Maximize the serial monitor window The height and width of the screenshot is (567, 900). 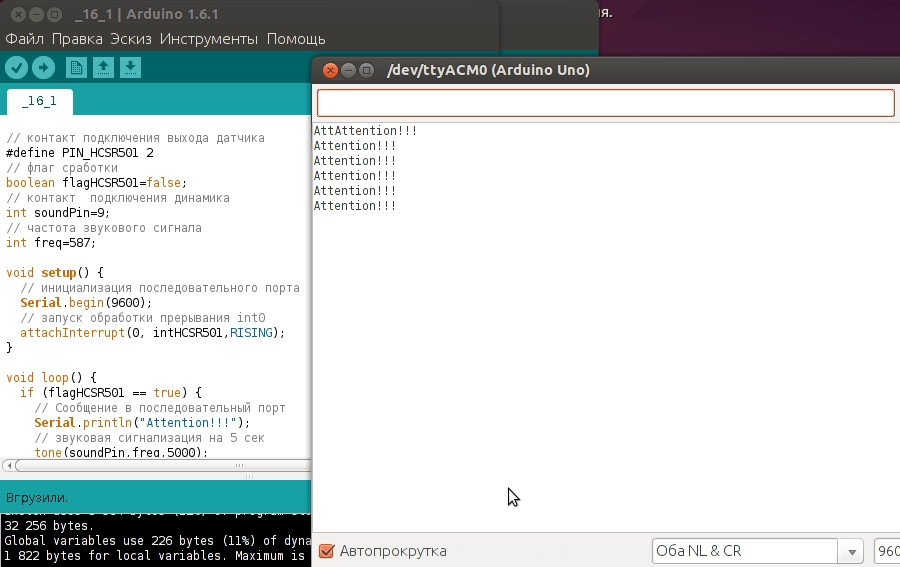[366, 70]
